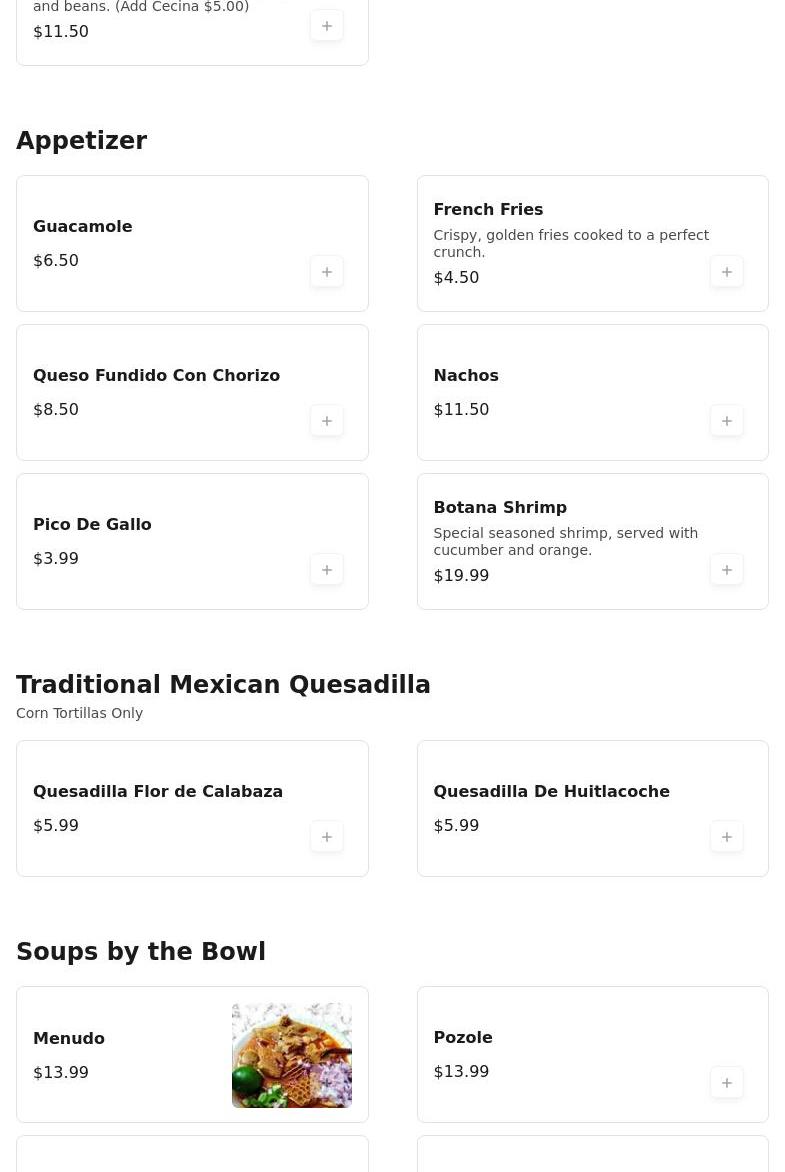Viewport: 785px width, 1172px height.
Task: Add French Fries to cart
Action: click(727, 272)
